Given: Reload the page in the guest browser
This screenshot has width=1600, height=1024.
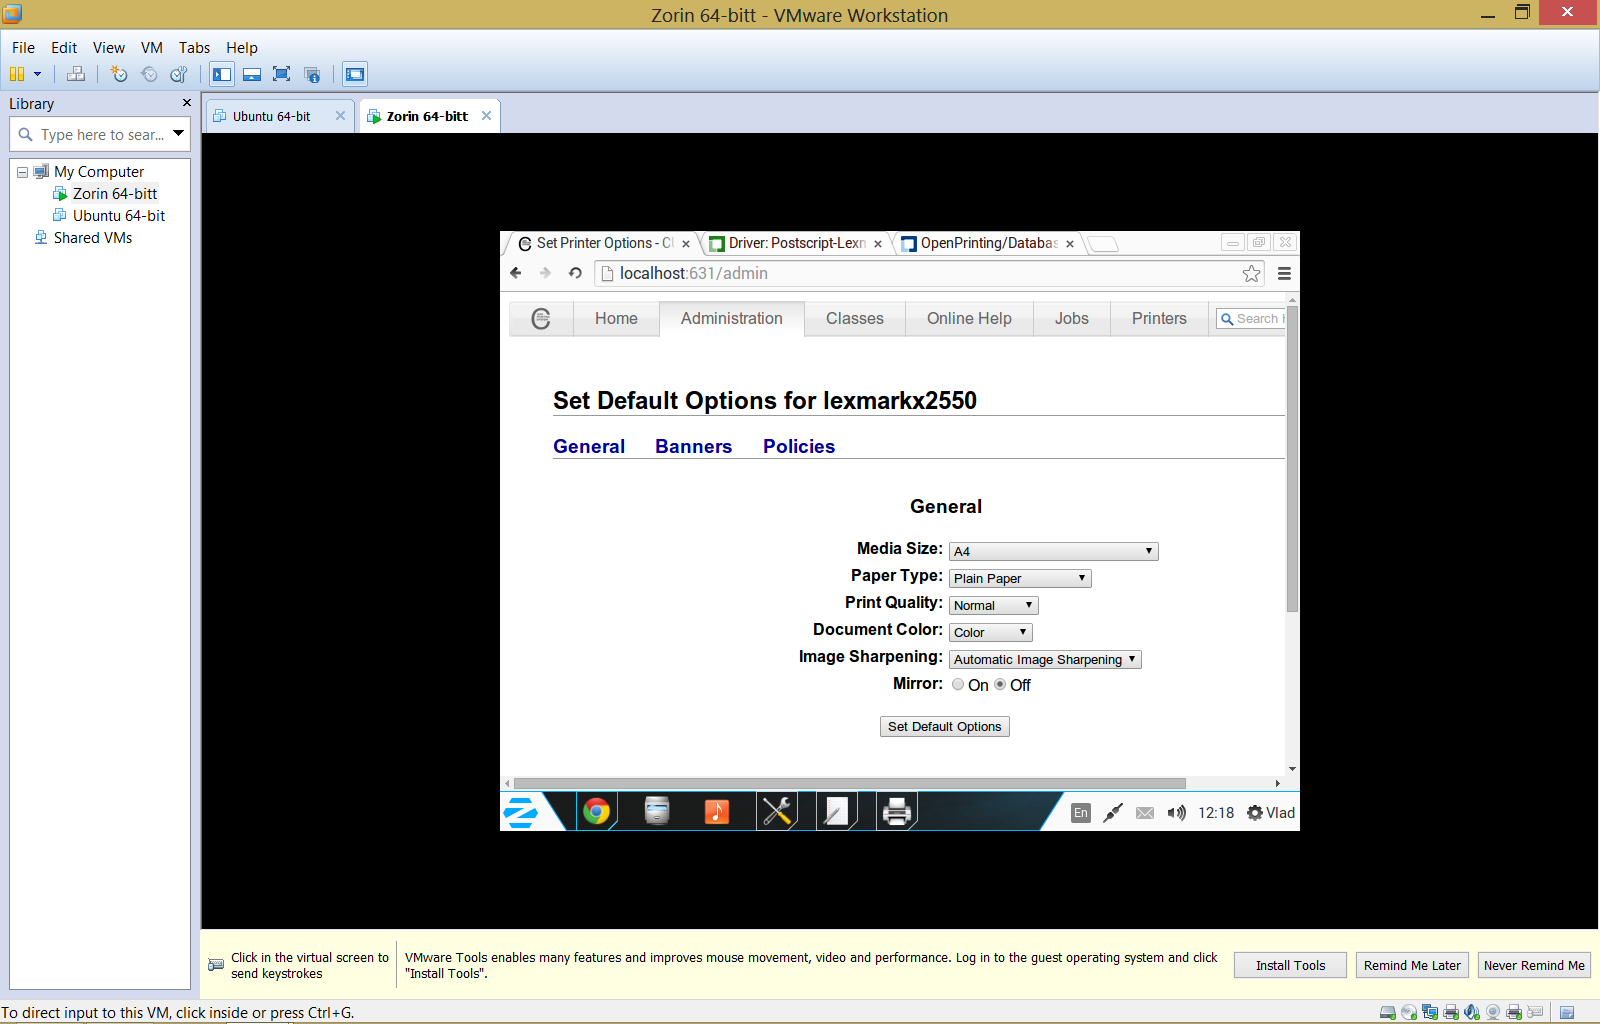Looking at the screenshot, I should (575, 273).
